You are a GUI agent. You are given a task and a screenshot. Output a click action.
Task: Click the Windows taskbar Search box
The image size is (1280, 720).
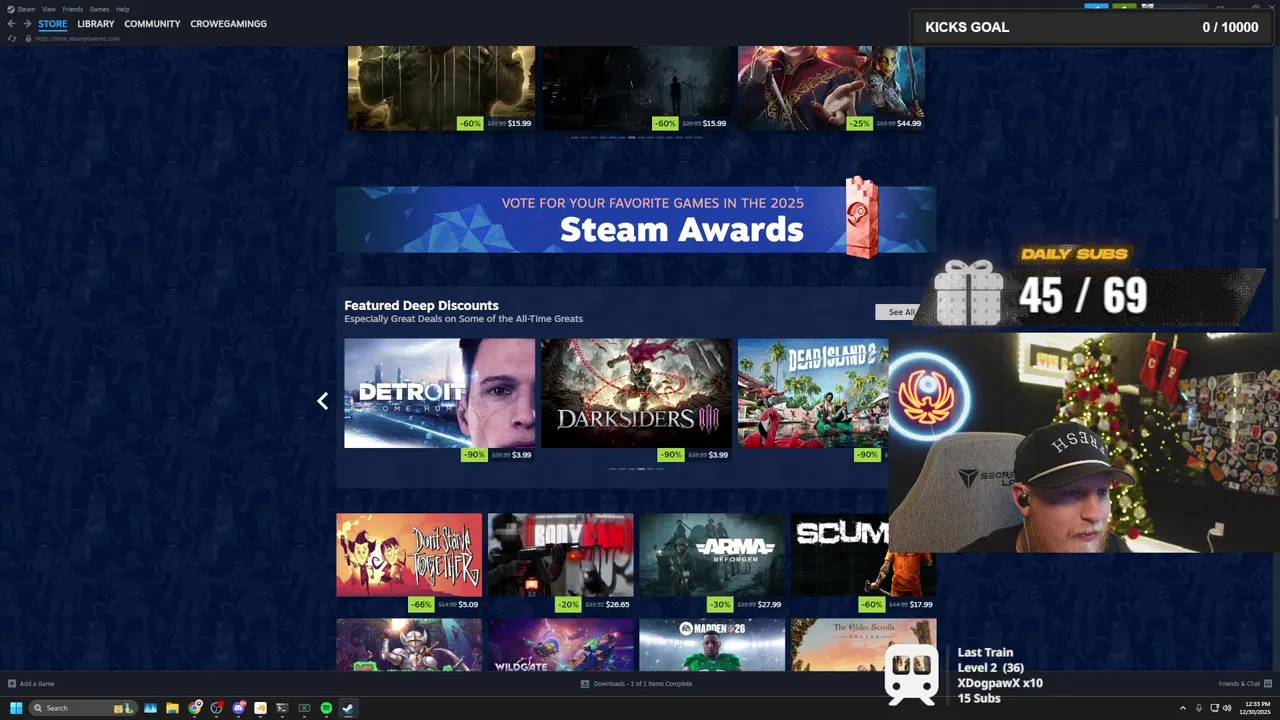pos(83,708)
